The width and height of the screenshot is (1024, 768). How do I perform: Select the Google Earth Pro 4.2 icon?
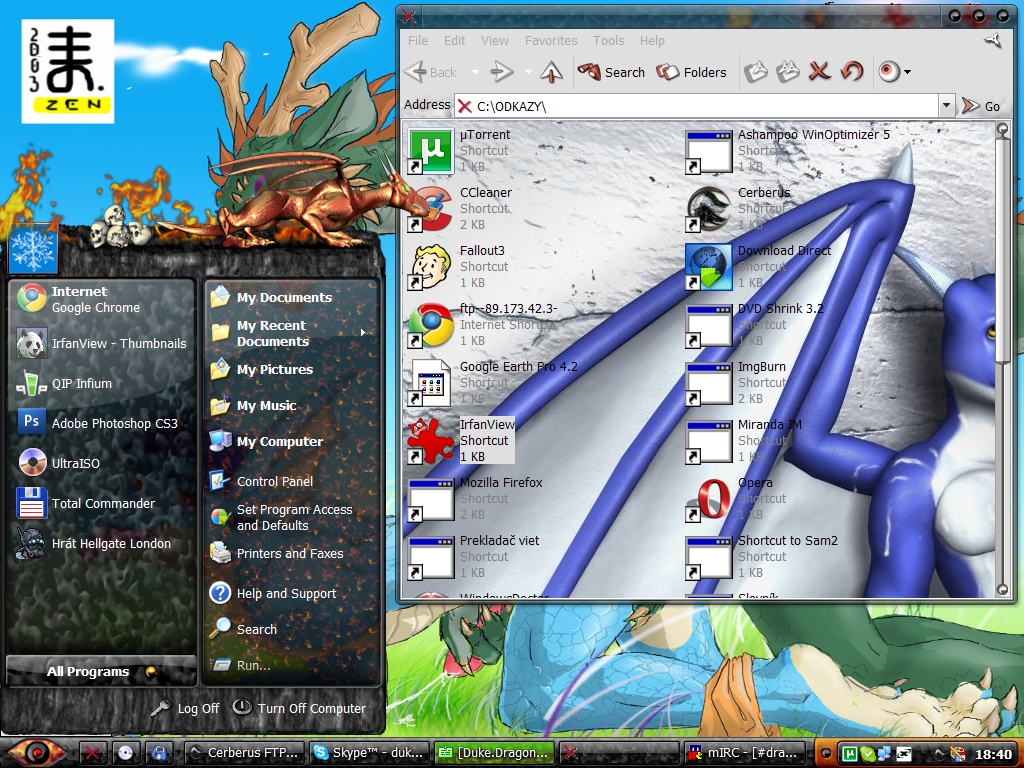pos(430,383)
